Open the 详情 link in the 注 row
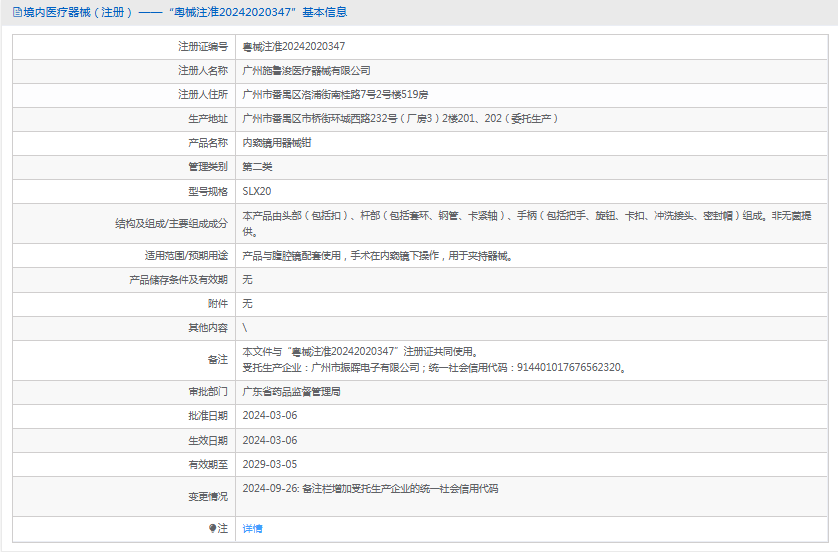This screenshot has height=552, width=838. 252,528
